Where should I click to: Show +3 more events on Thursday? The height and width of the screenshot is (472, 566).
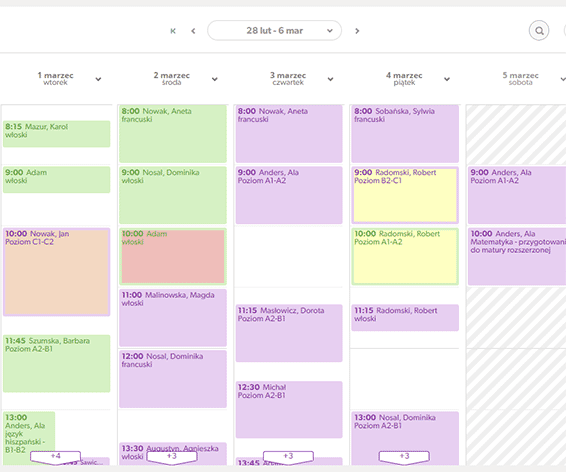pos(288,457)
